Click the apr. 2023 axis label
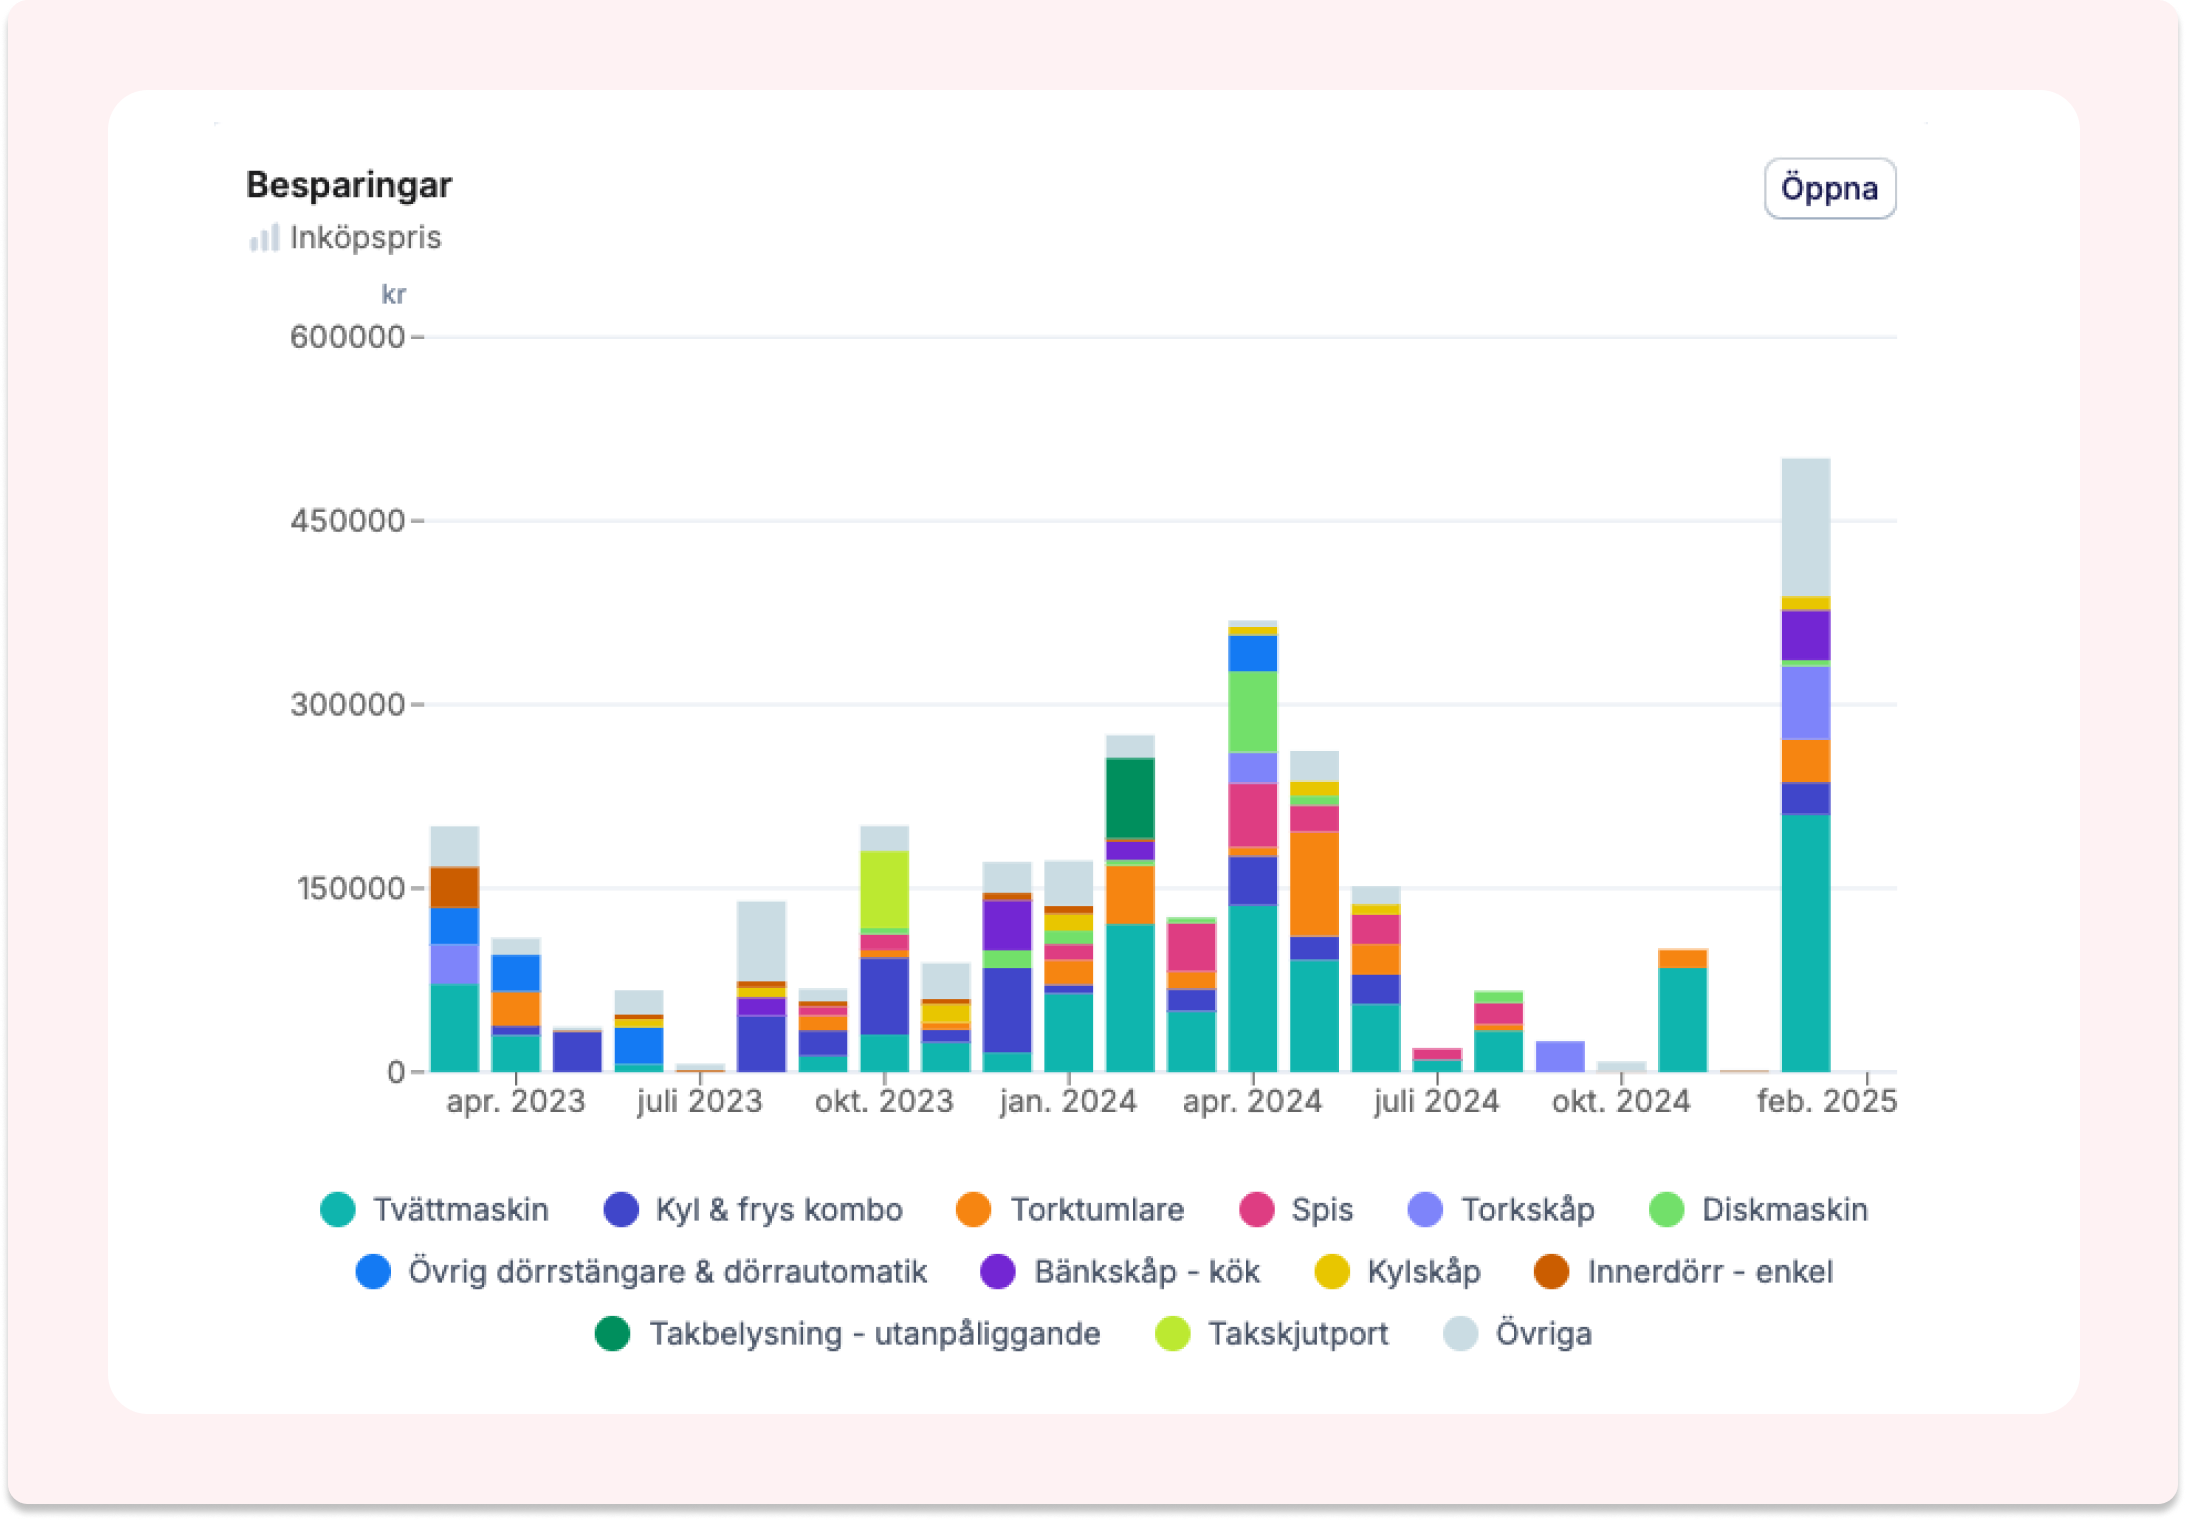Image resolution: width=2186 pixels, height=1520 pixels. [515, 1101]
